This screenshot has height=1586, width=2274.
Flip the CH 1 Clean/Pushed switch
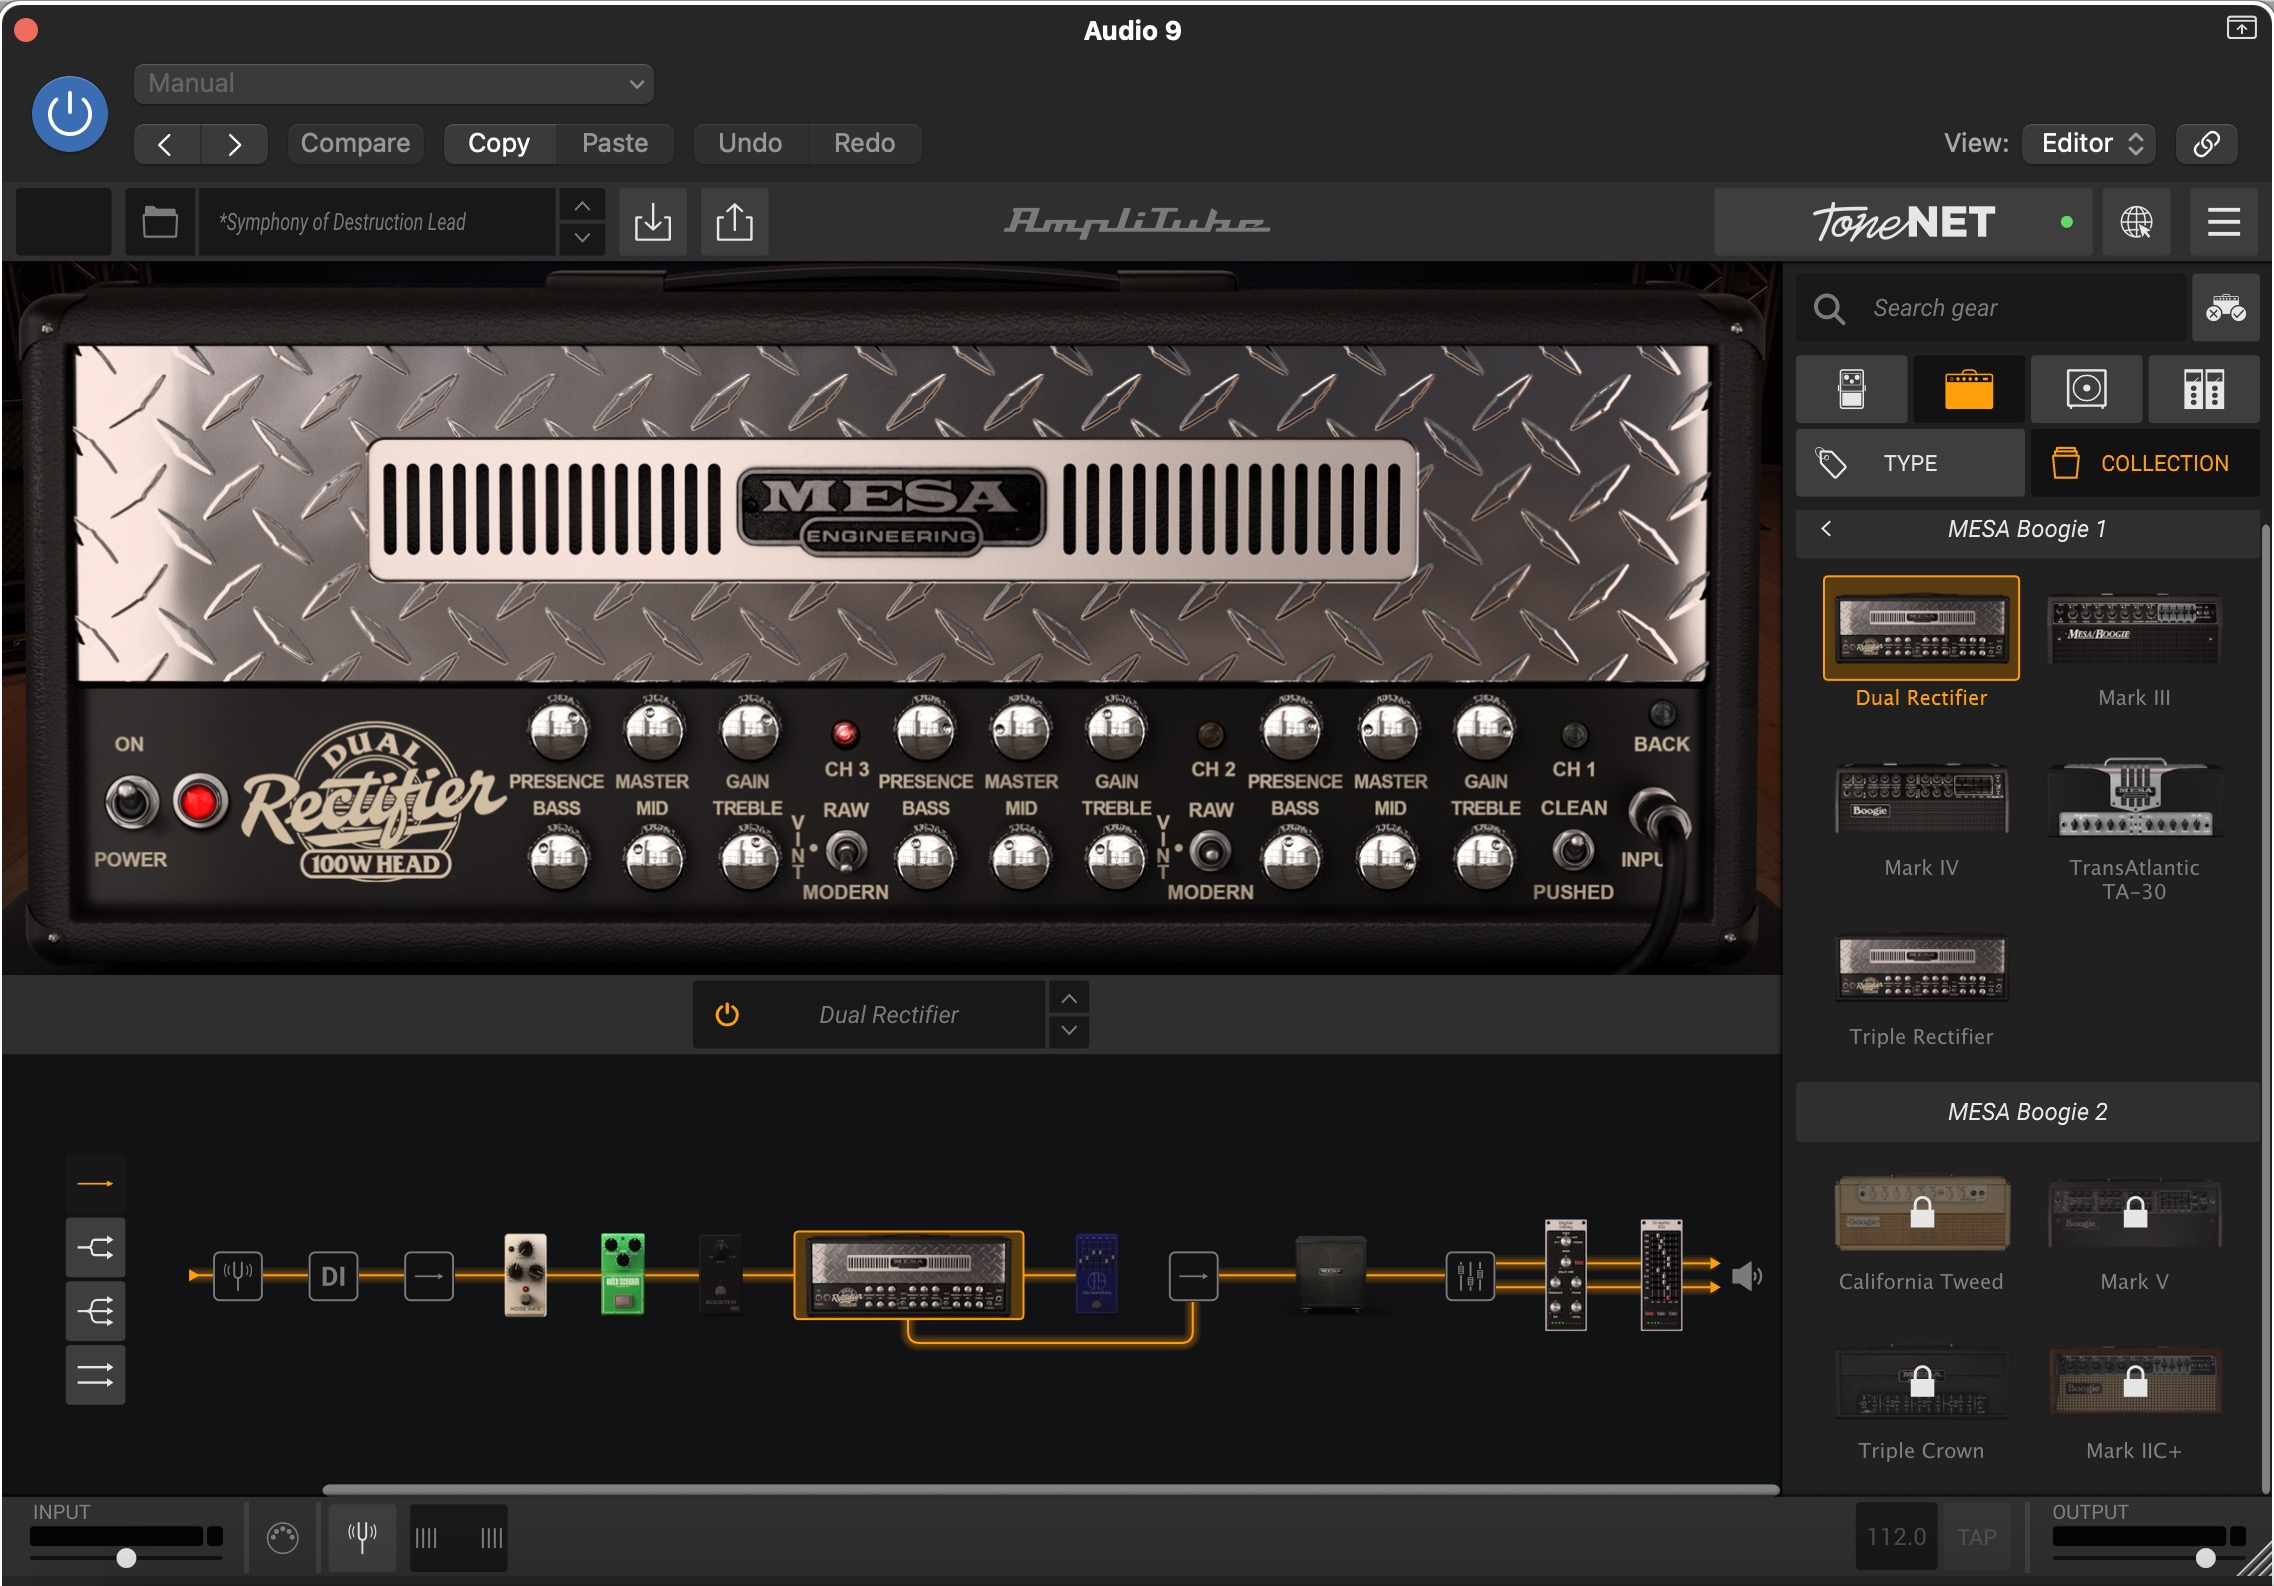[1573, 850]
